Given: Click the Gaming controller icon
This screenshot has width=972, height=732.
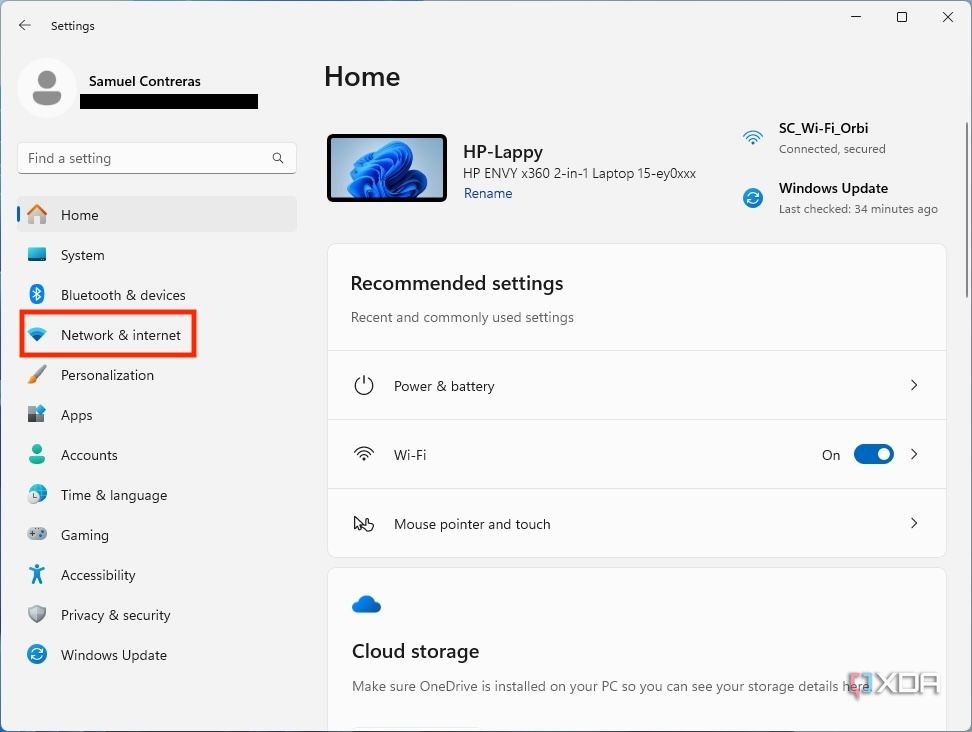Looking at the screenshot, I should tap(37, 535).
